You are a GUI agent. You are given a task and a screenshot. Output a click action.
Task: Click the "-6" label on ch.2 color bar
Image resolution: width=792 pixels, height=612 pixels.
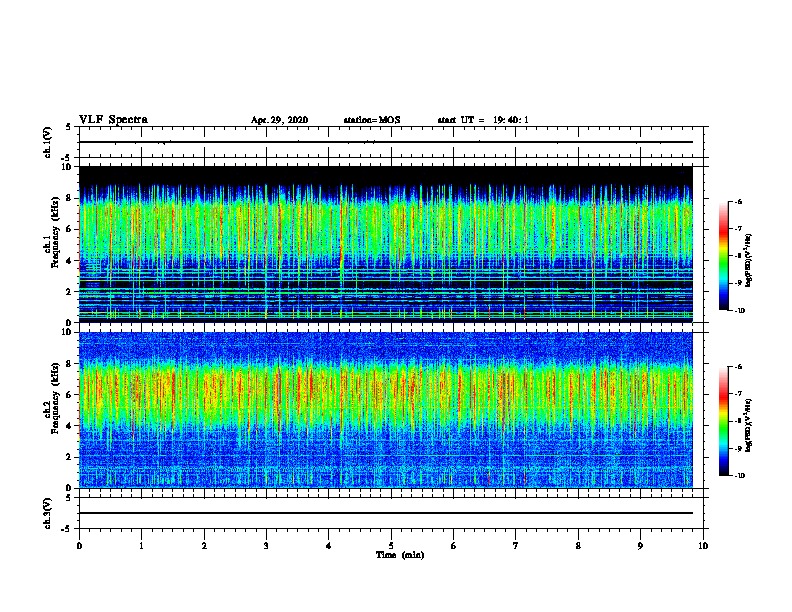738,367
